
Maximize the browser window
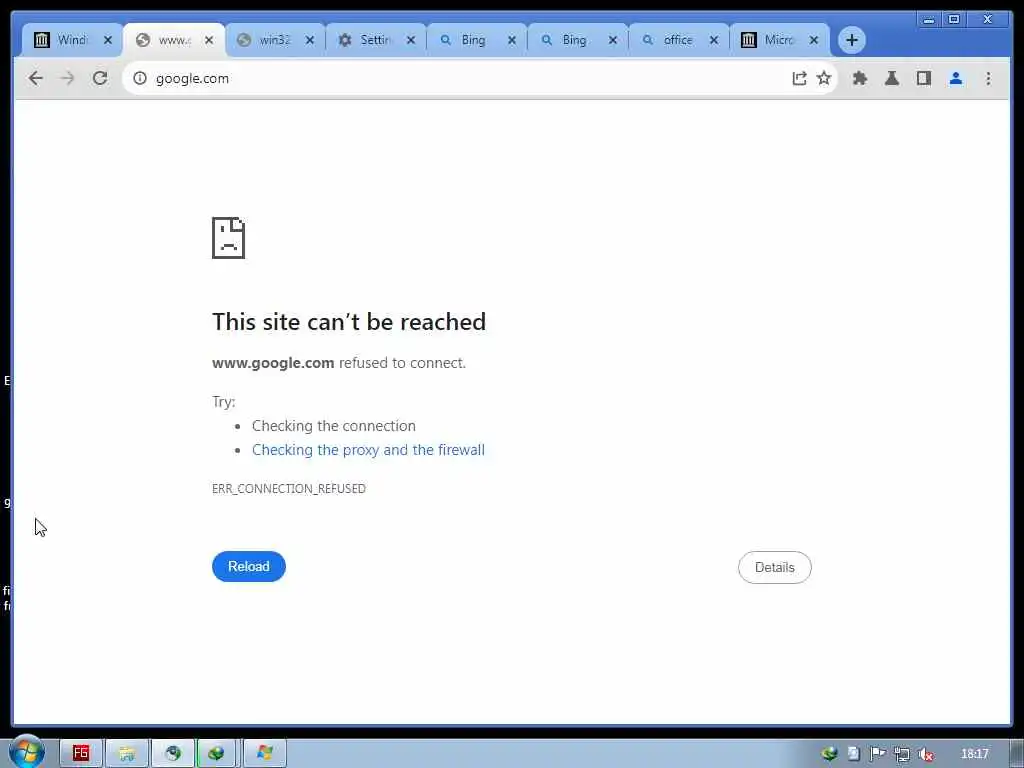(954, 20)
